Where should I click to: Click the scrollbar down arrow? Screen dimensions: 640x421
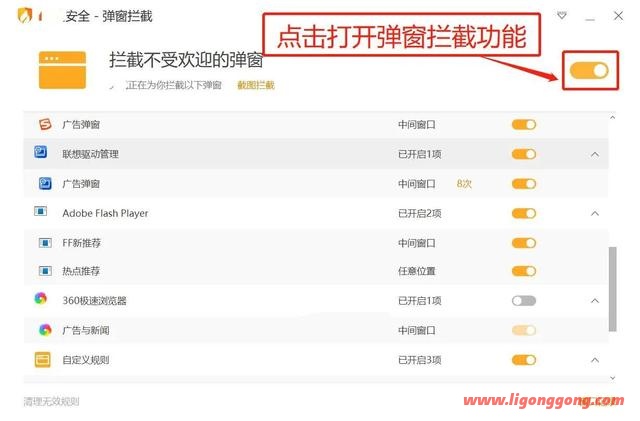tap(612, 378)
